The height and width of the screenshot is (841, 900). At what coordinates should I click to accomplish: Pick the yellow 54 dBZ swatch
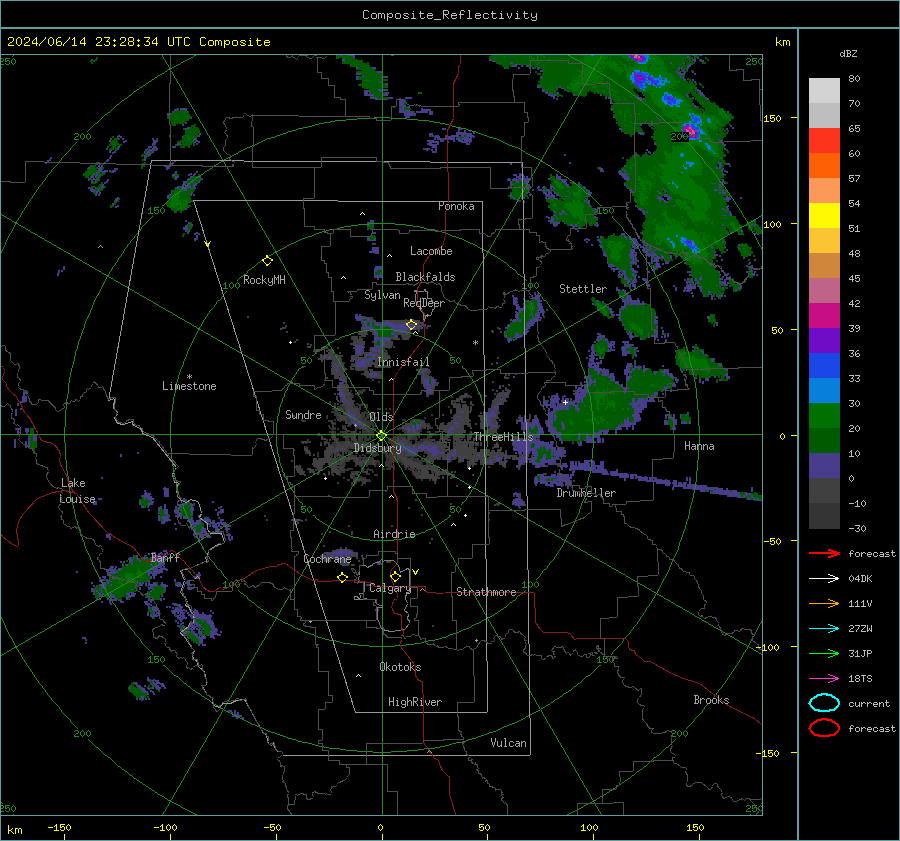(x=824, y=215)
